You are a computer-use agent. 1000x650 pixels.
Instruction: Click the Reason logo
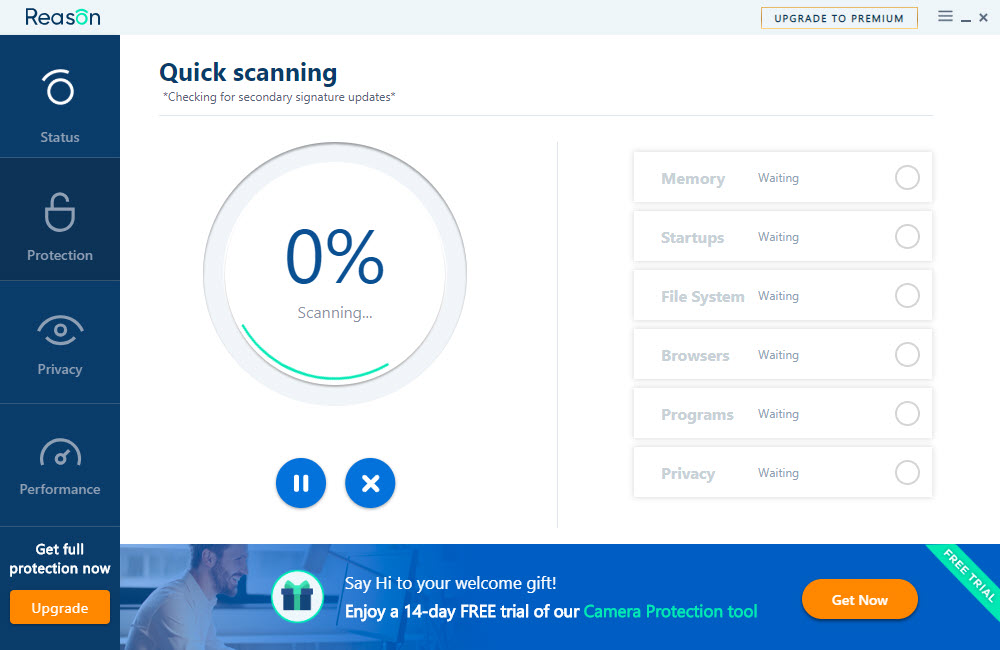click(62, 17)
